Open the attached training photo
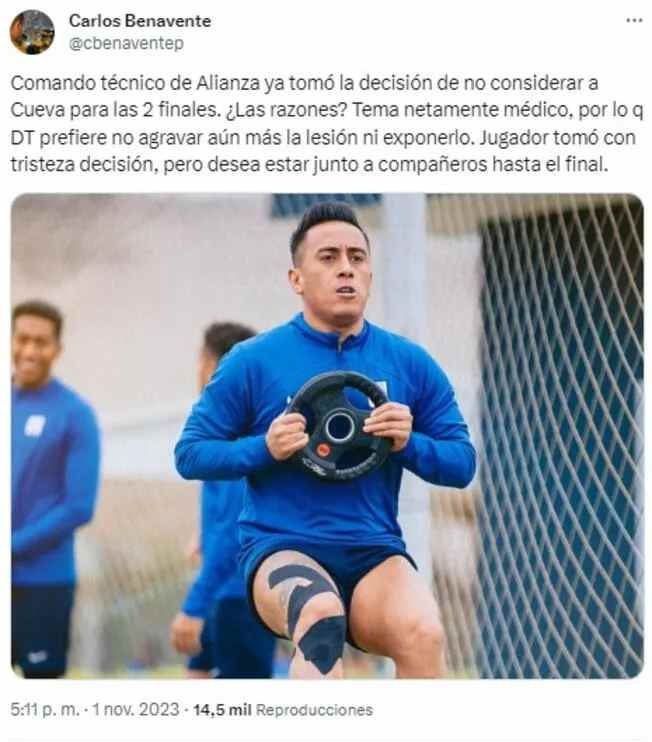The height and width of the screenshot is (742, 652). (x=327, y=436)
